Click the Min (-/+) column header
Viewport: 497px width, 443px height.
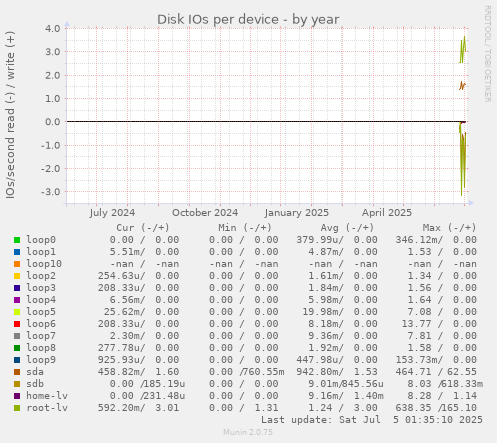[245, 228]
